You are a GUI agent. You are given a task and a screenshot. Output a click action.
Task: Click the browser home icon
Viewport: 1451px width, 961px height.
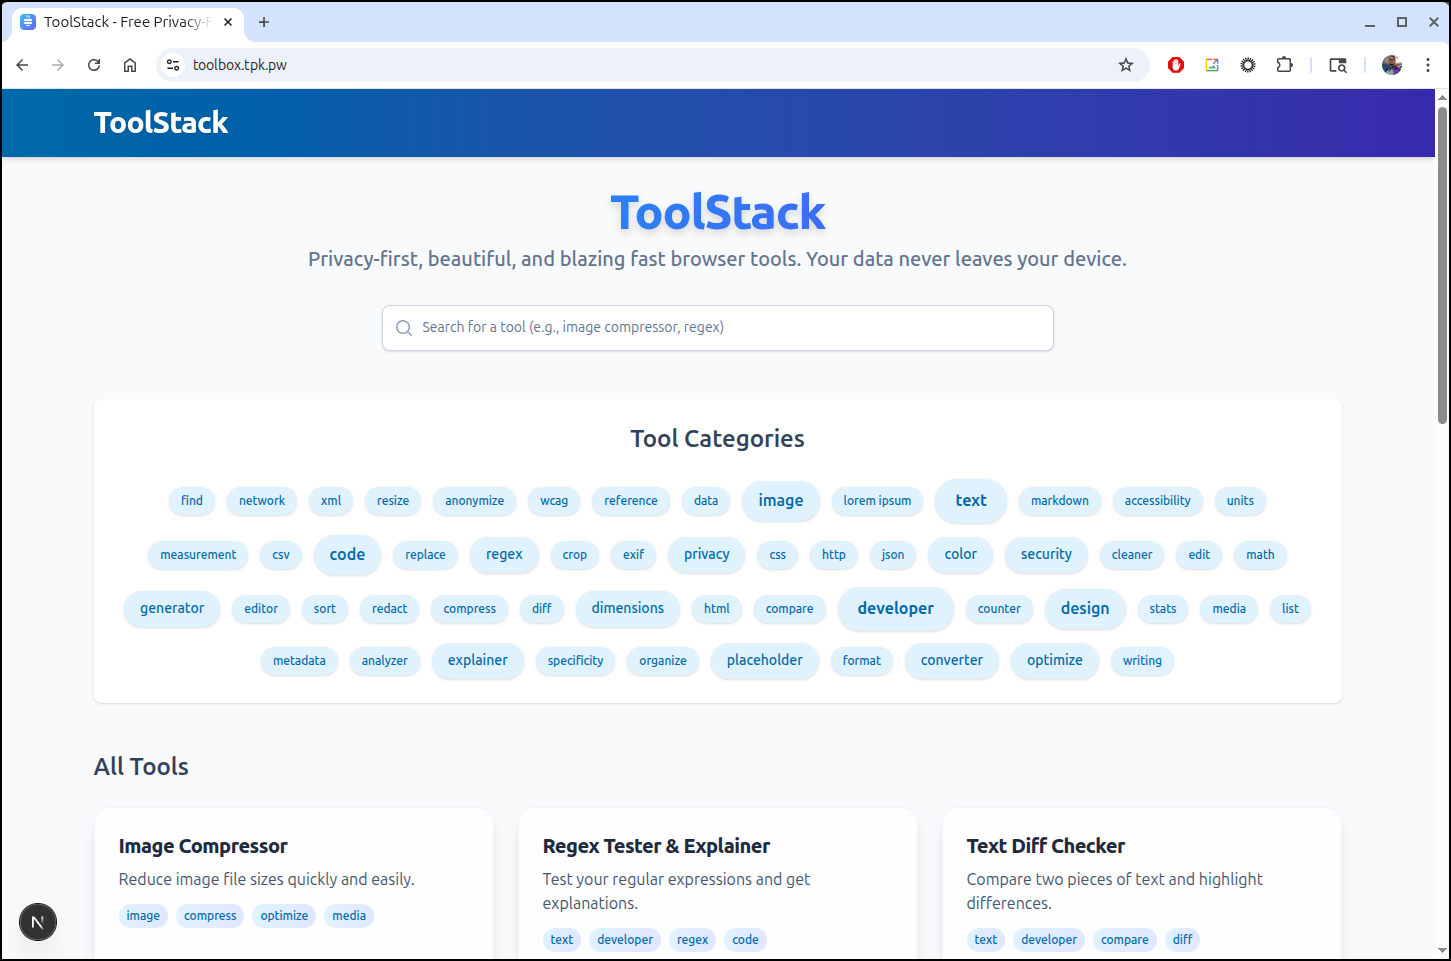[x=130, y=65]
